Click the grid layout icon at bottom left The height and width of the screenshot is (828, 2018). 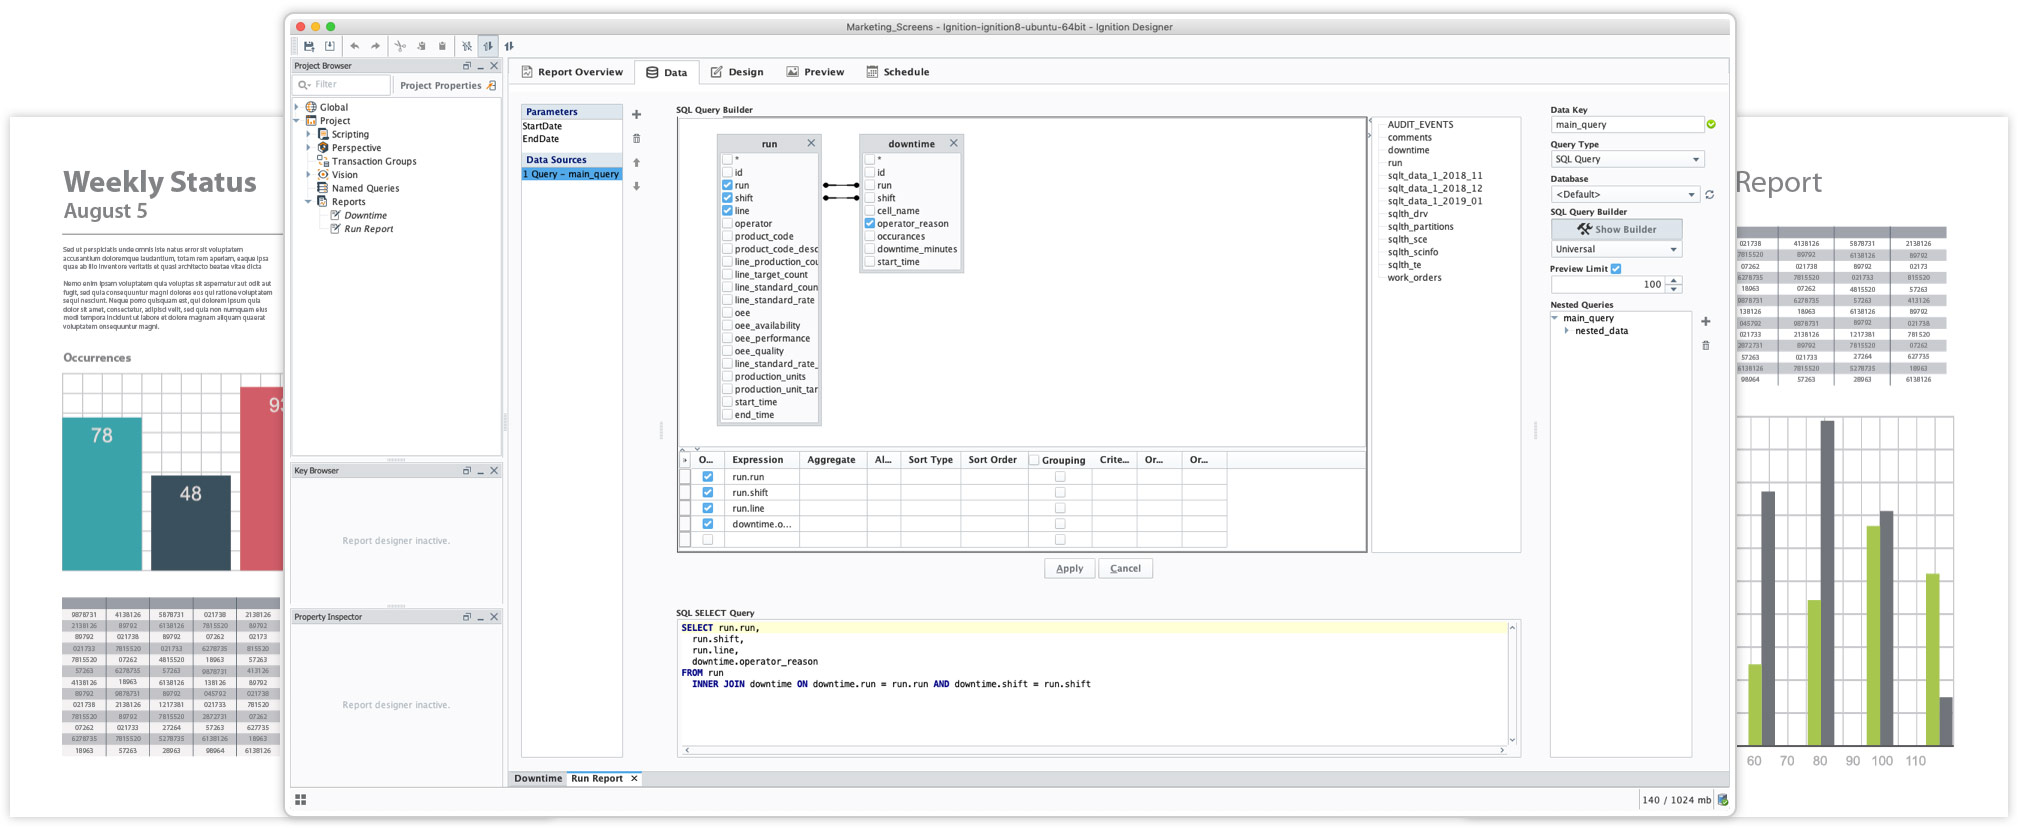tap(300, 800)
